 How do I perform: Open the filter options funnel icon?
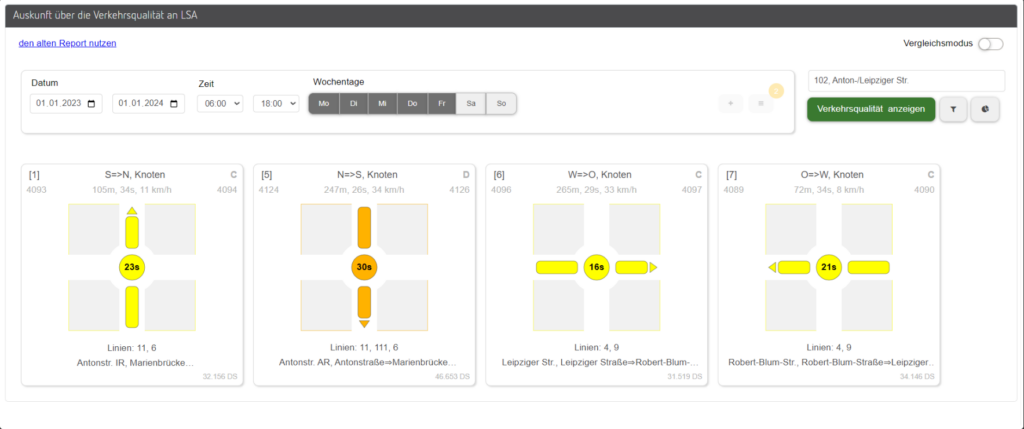(x=953, y=110)
